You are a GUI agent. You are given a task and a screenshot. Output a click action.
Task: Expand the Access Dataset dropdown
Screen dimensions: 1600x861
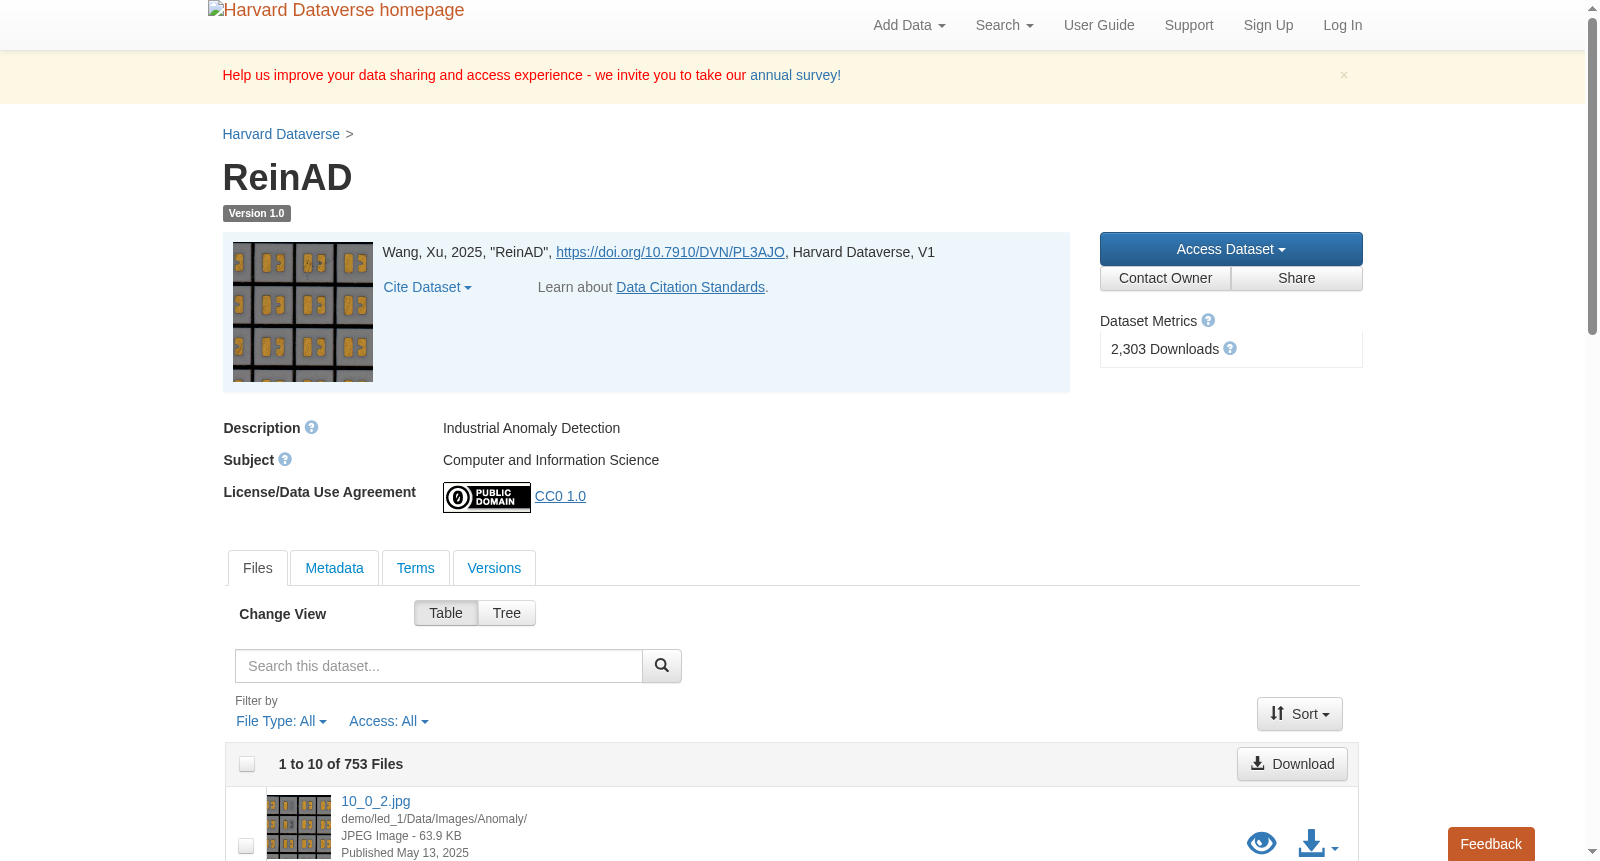click(1231, 249)
